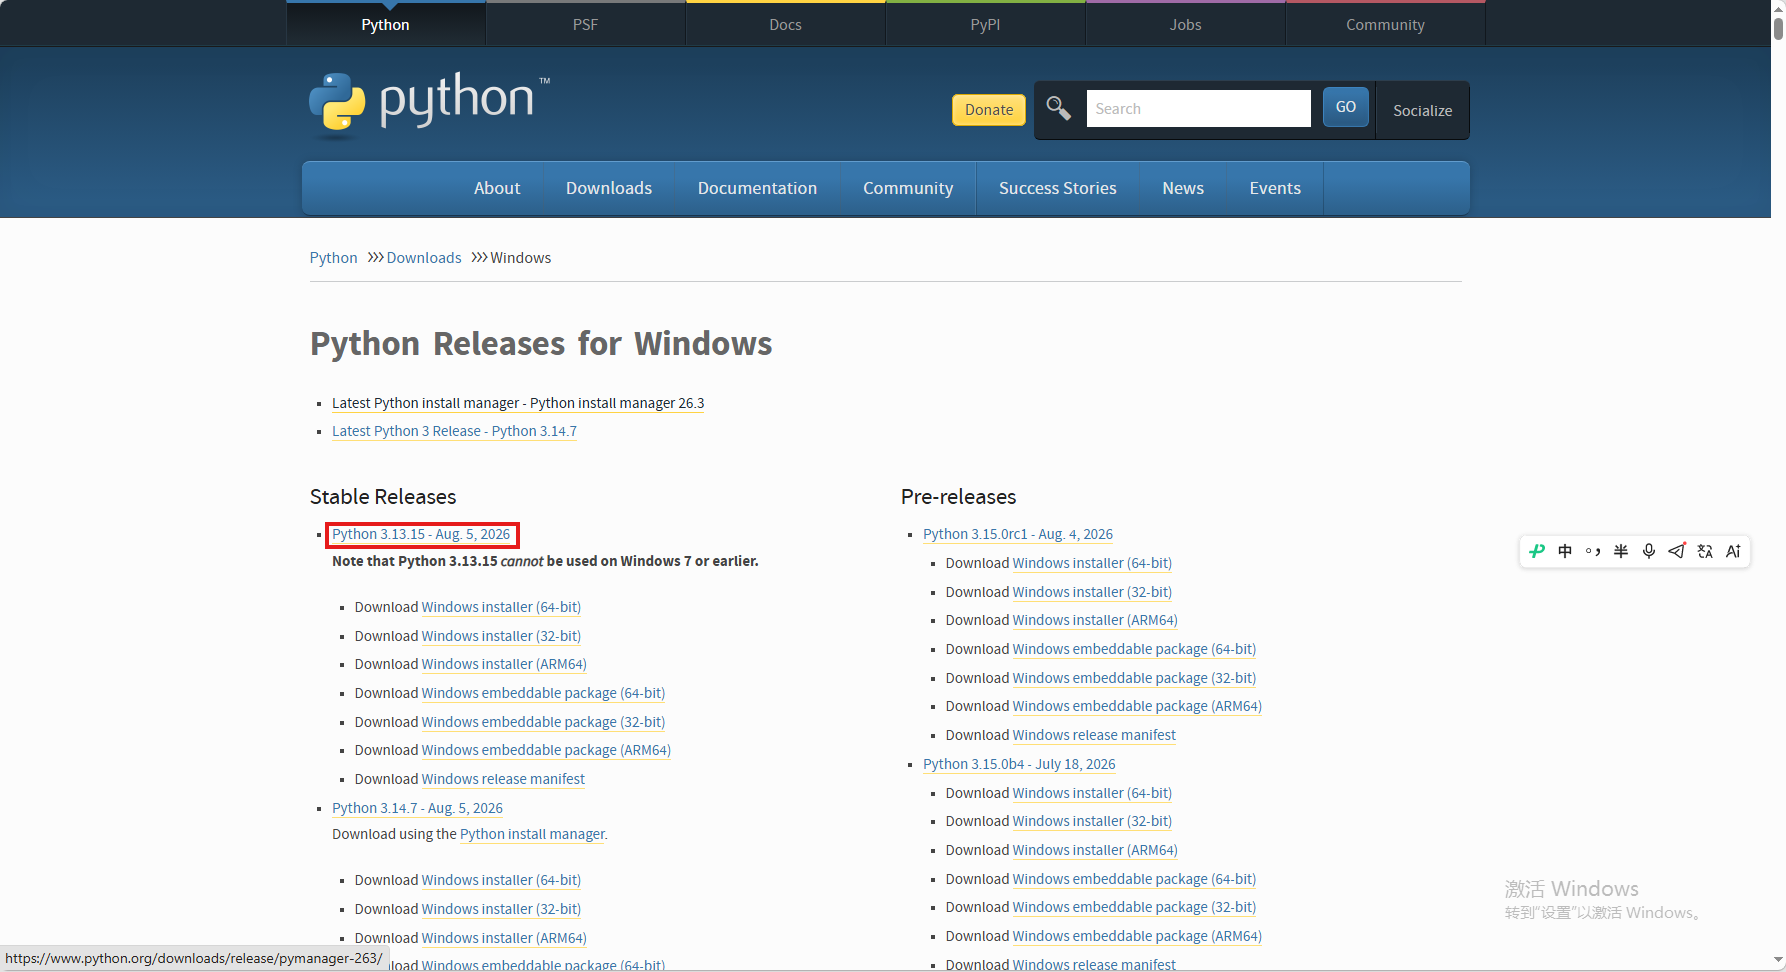Open the Python 3.14.7 - Aug. 5, 2026 link

coord(417,808)
